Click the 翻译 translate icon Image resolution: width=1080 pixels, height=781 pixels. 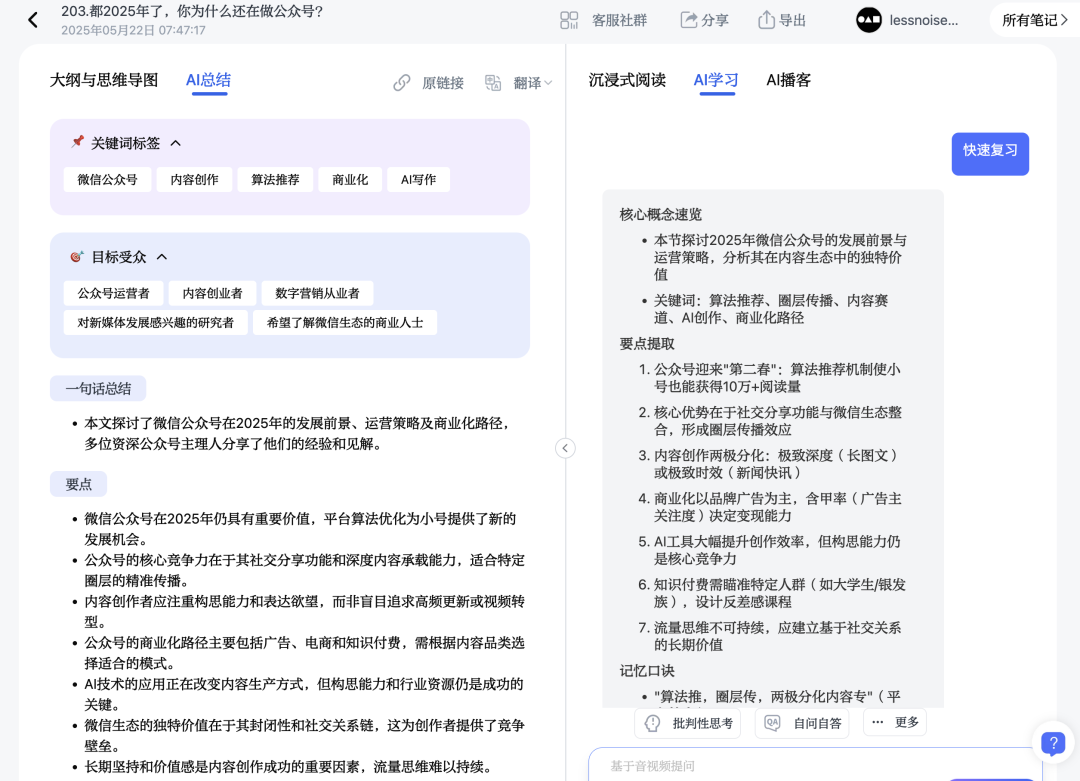click(492, 83)
